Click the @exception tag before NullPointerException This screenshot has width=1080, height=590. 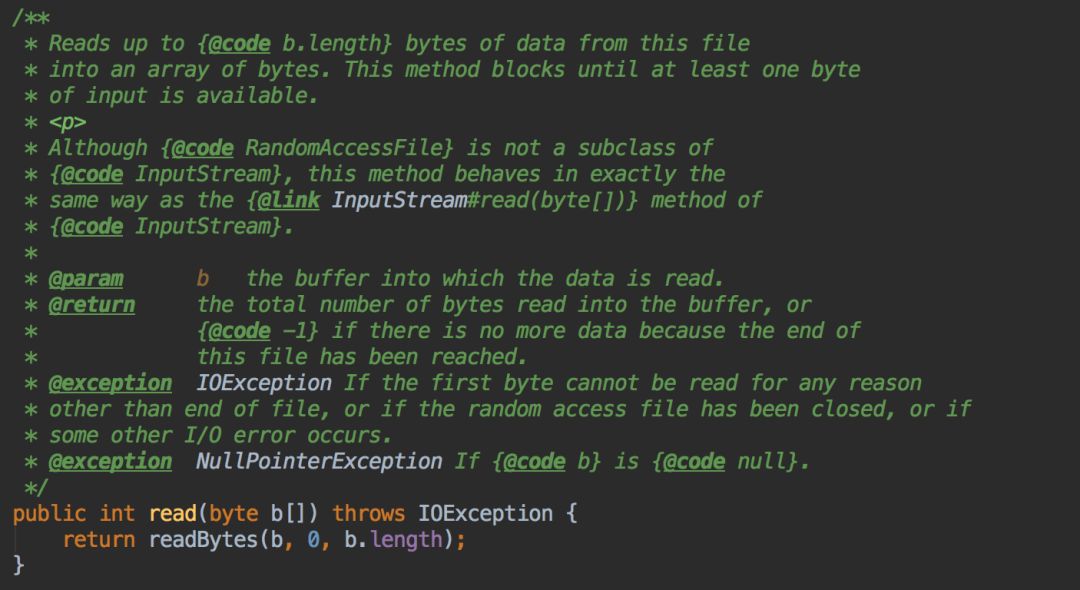click(110, 462)
